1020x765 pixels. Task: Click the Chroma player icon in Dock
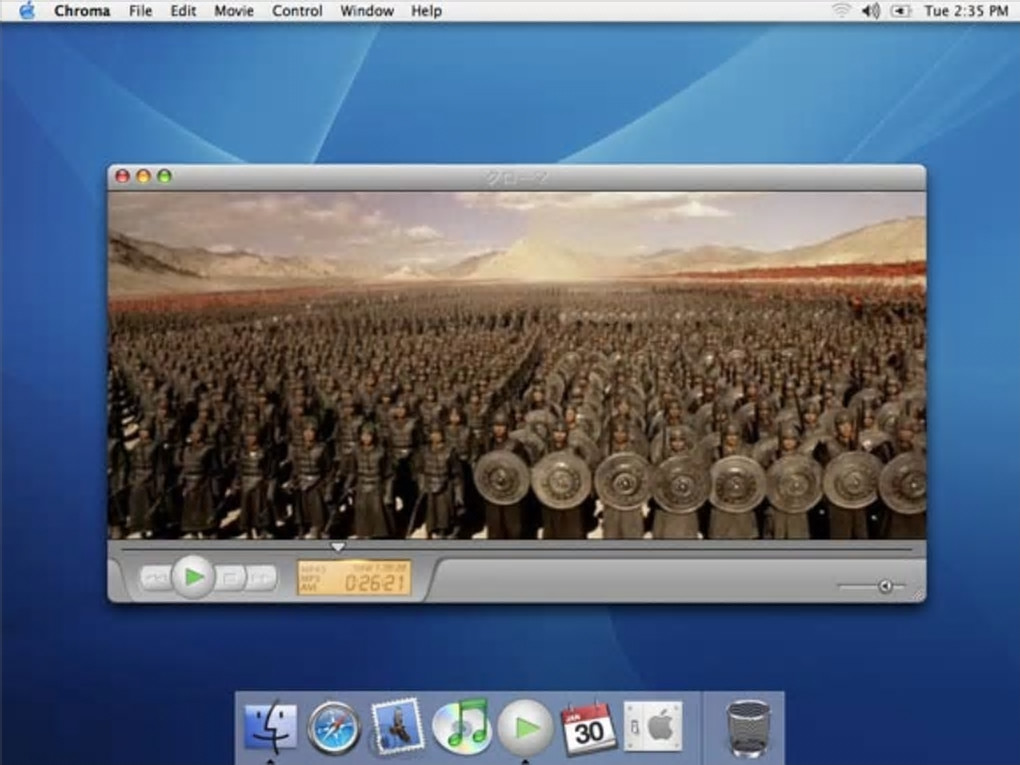click(526, 727)
